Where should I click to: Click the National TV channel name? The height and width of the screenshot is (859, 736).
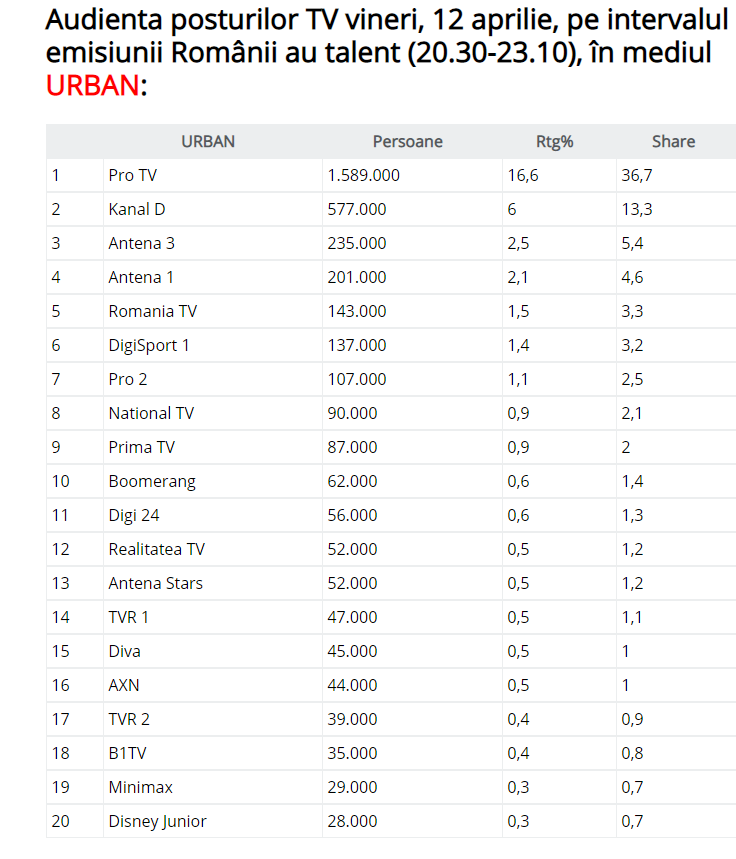click(151, 413)
